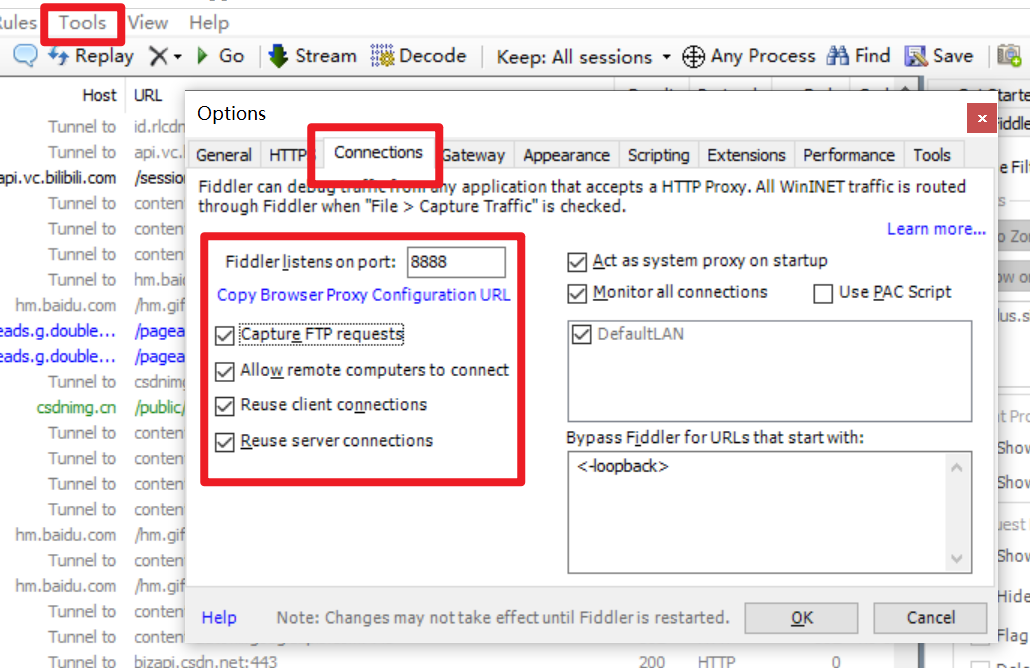Click the Fiddler listens on port field
The width and height of the screenshot is (1030, 668).
click(x=456, y=262)
